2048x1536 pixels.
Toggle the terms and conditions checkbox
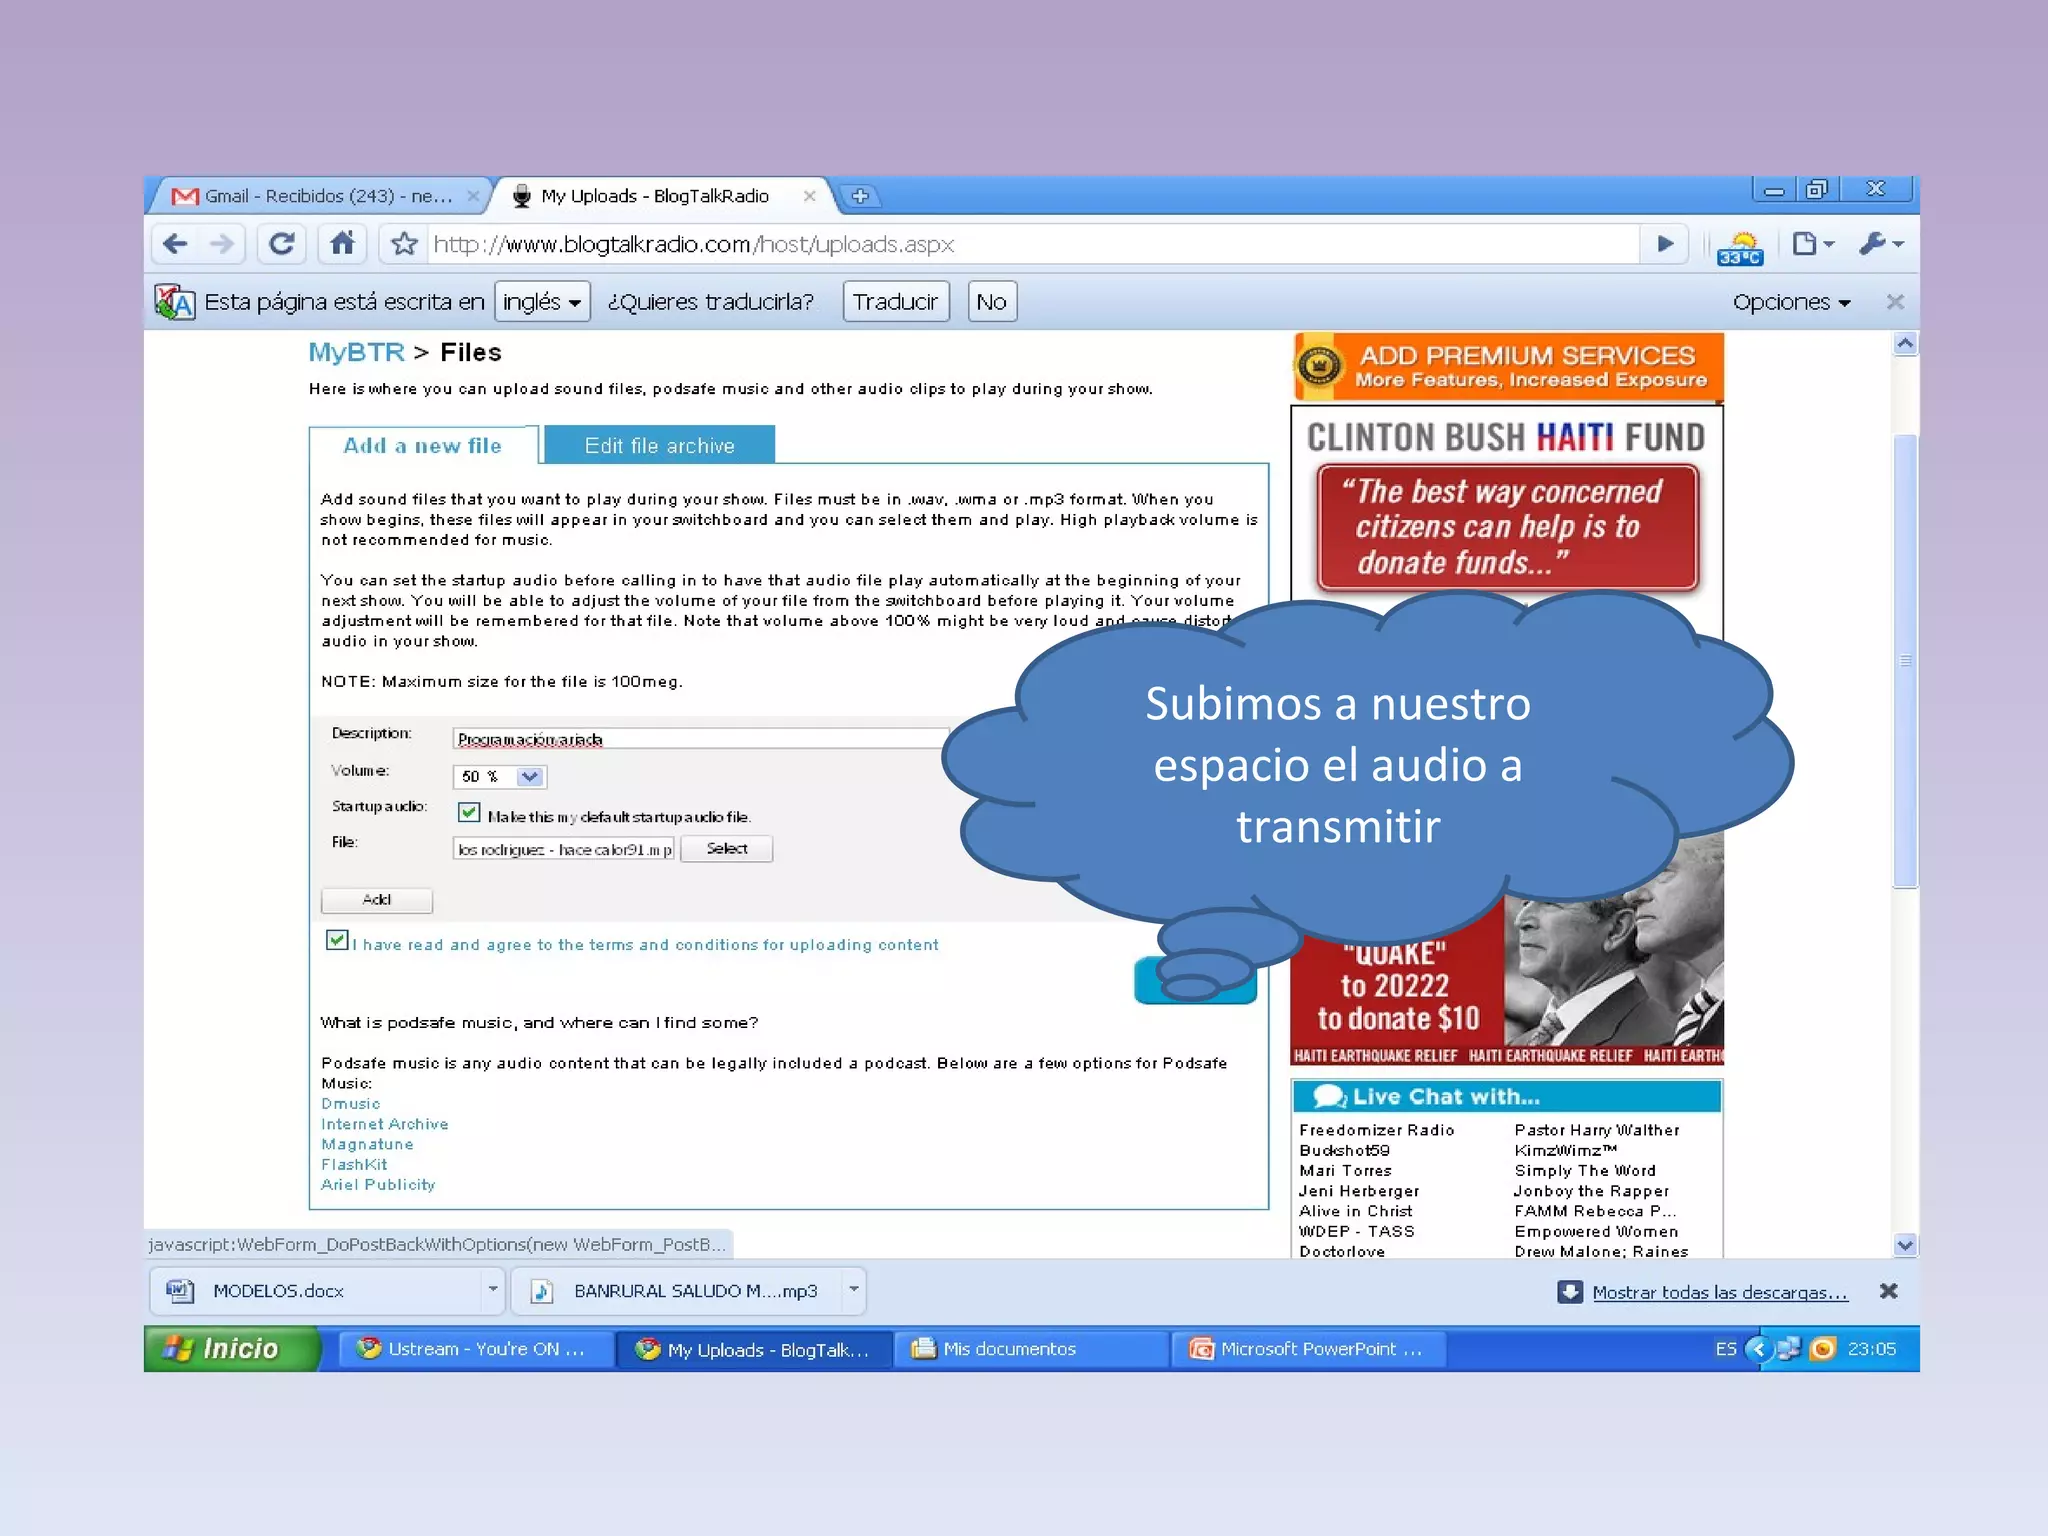click(337, 940)
